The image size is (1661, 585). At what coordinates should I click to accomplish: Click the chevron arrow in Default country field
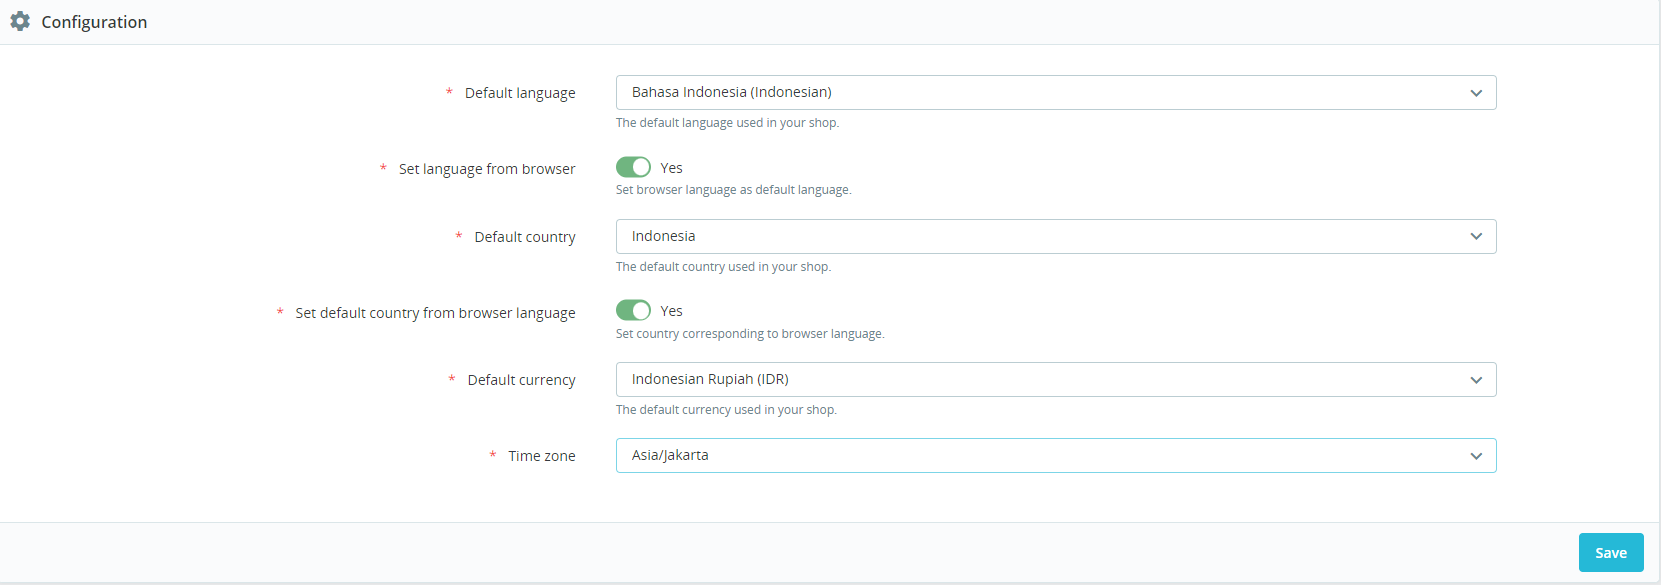(x=1476, y=237)
